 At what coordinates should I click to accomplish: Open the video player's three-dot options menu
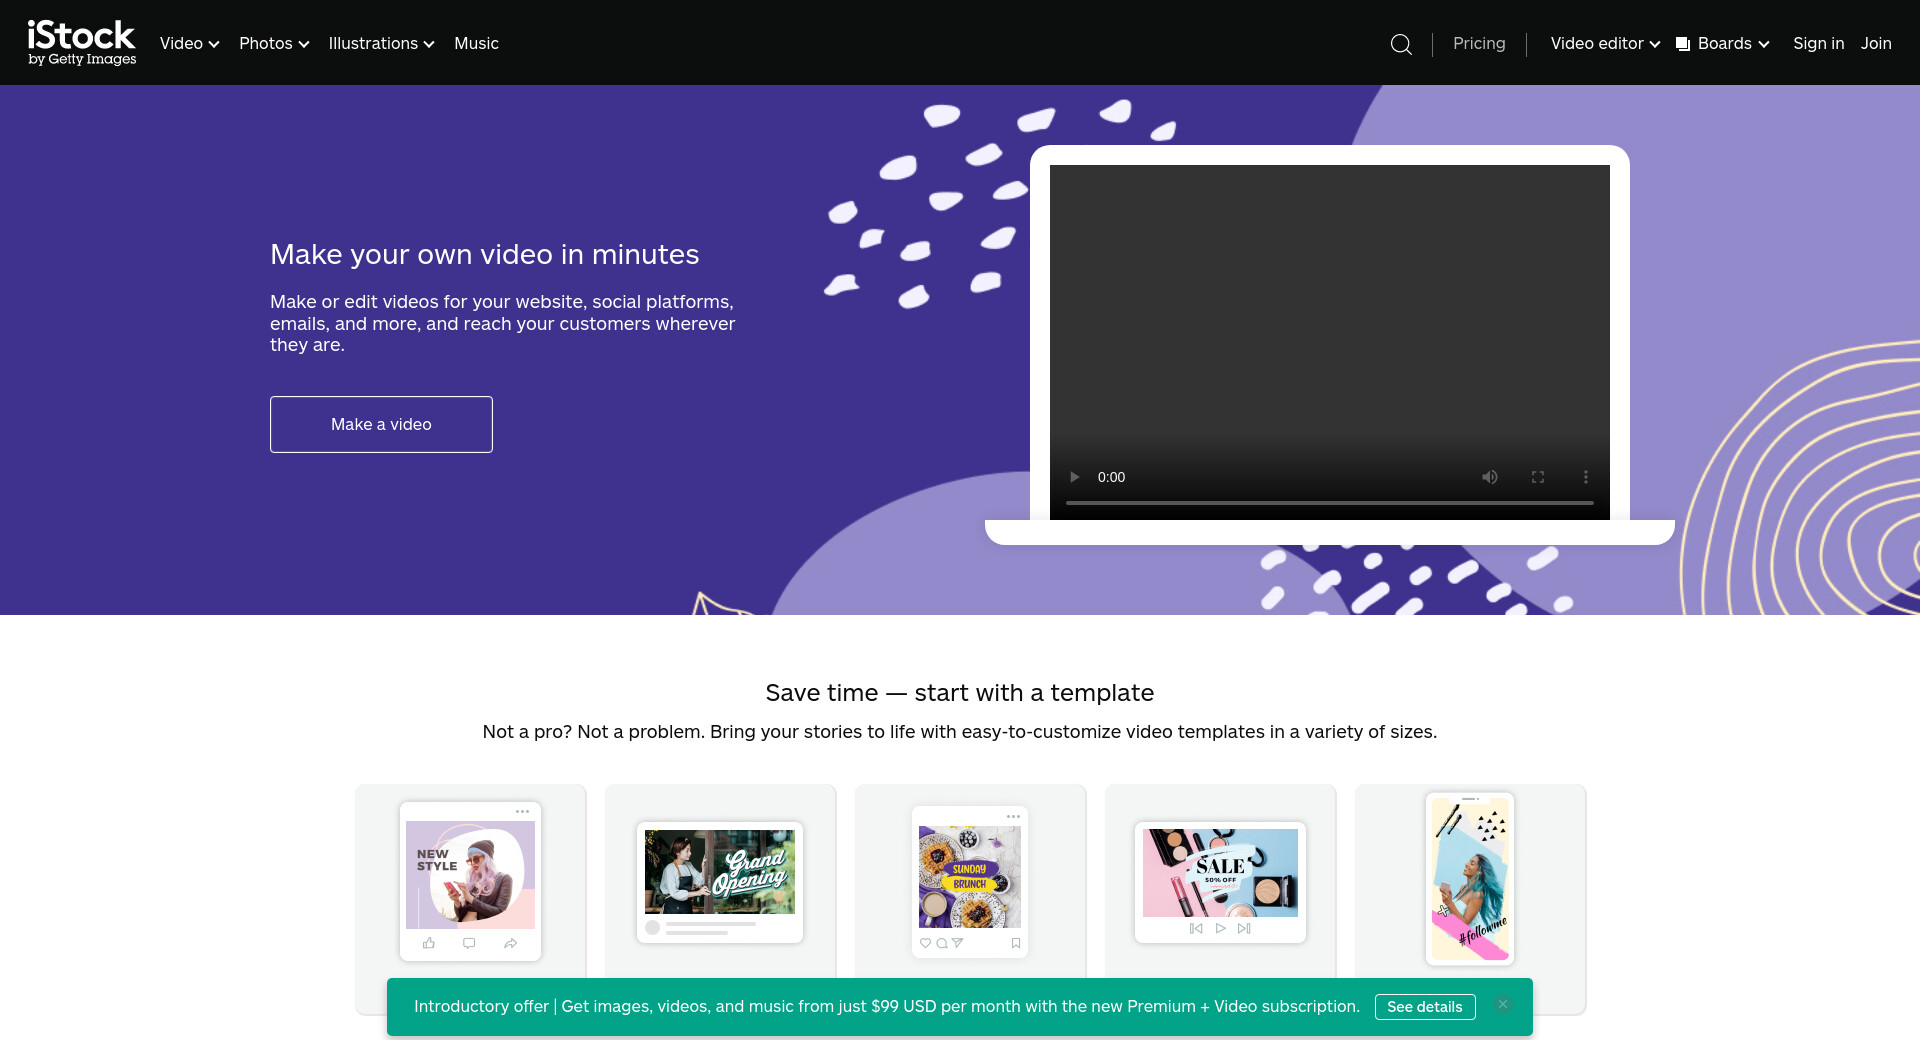(x=1586, y=477)
